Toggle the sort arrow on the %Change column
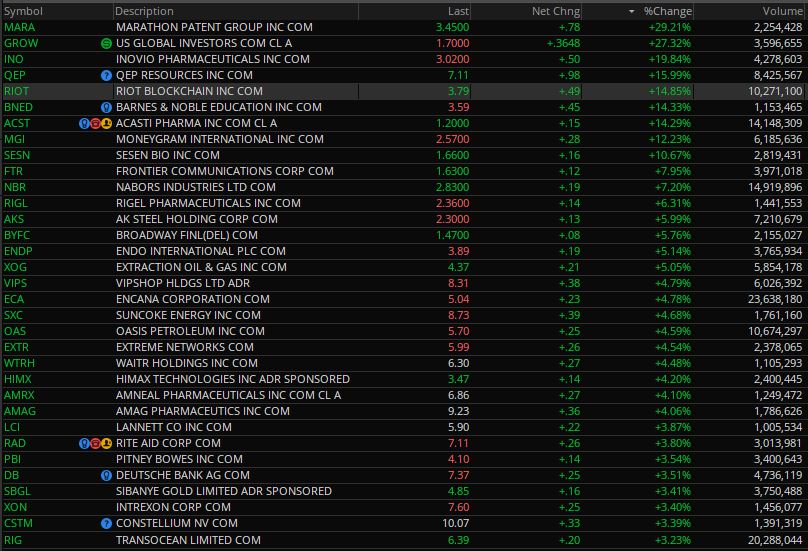The width and height of the screenshot is (808, 551). [x=631, y=11]
